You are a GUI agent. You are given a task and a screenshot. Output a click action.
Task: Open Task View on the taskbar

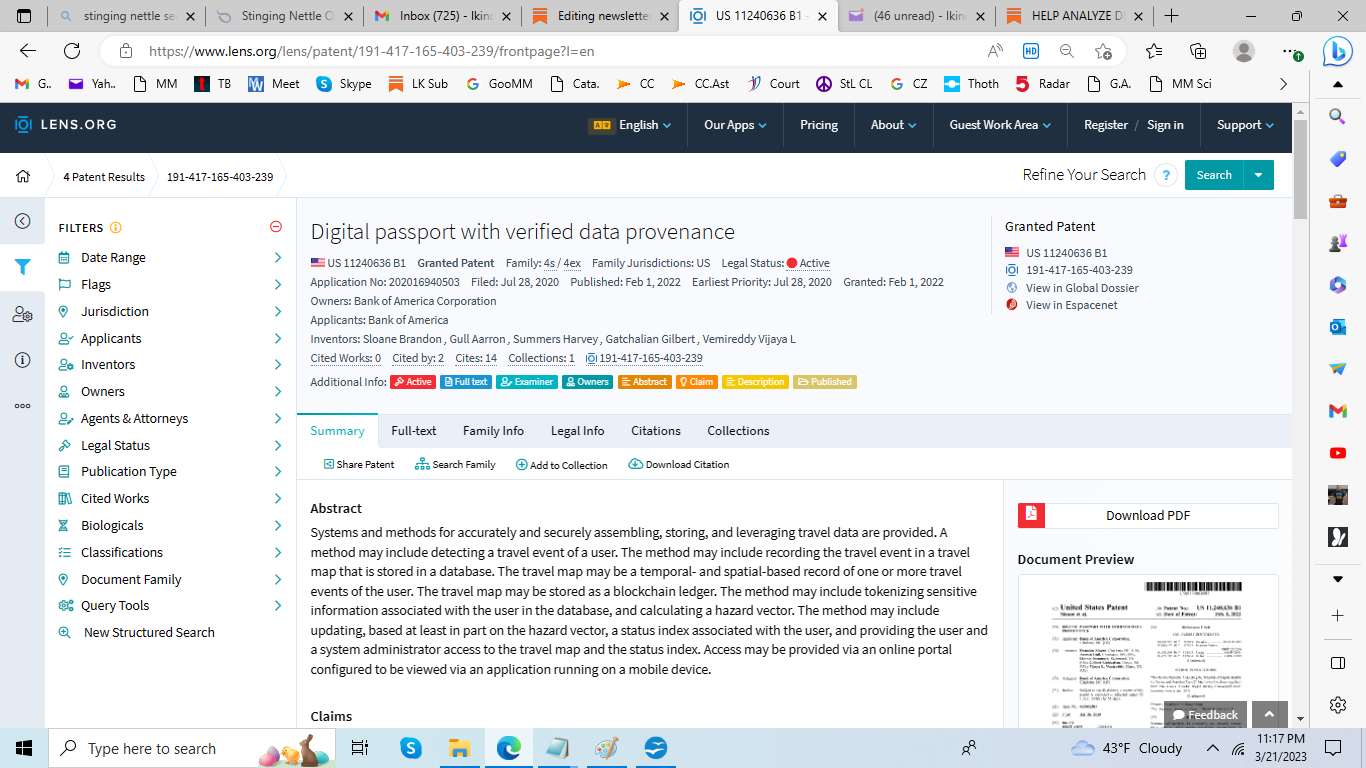click(360, 748)
